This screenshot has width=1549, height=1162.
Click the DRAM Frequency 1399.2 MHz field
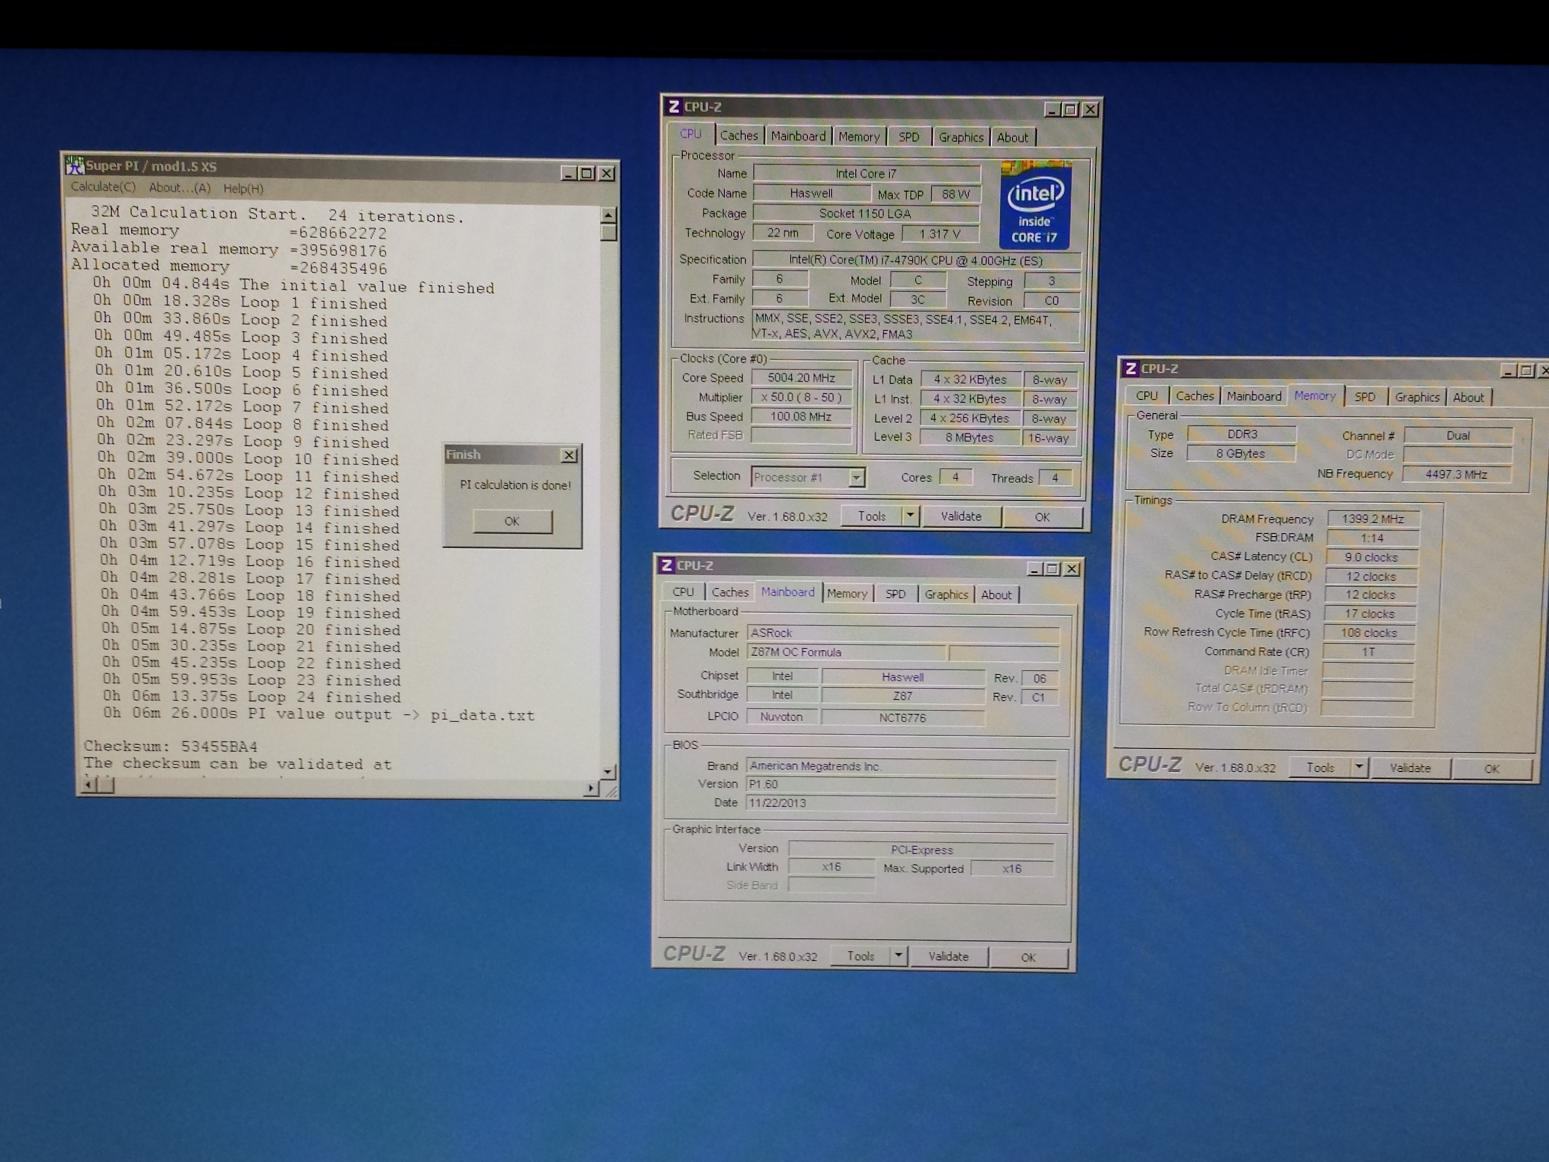1372,519
